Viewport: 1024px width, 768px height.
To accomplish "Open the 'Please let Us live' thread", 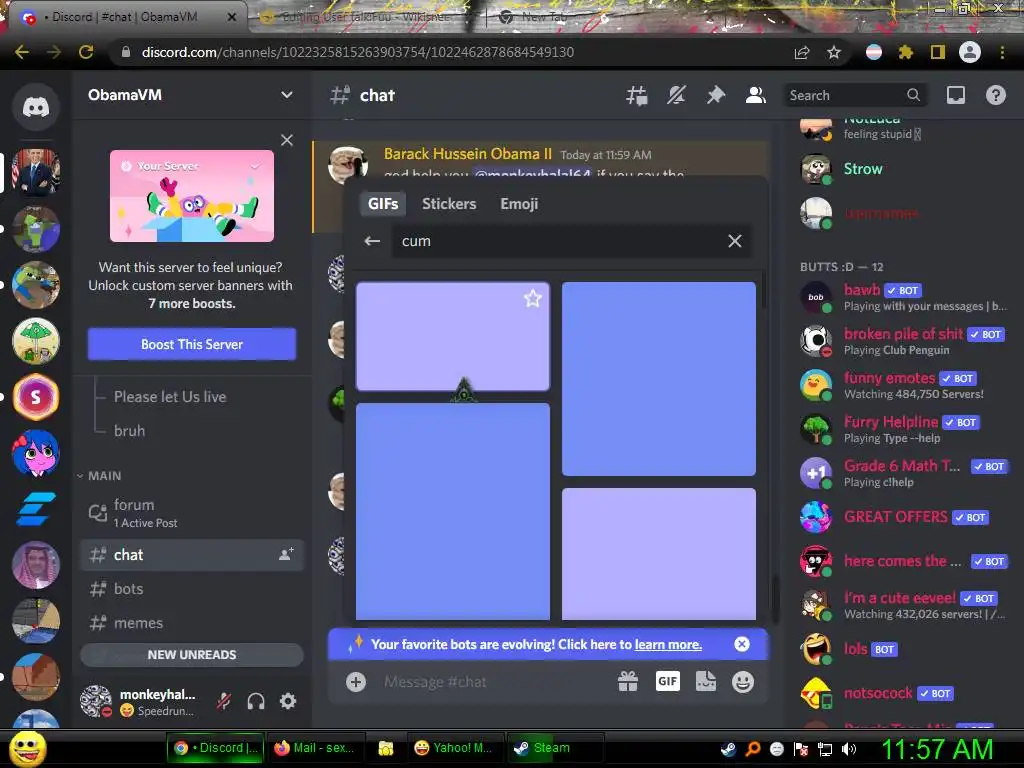I will point(170,396).
